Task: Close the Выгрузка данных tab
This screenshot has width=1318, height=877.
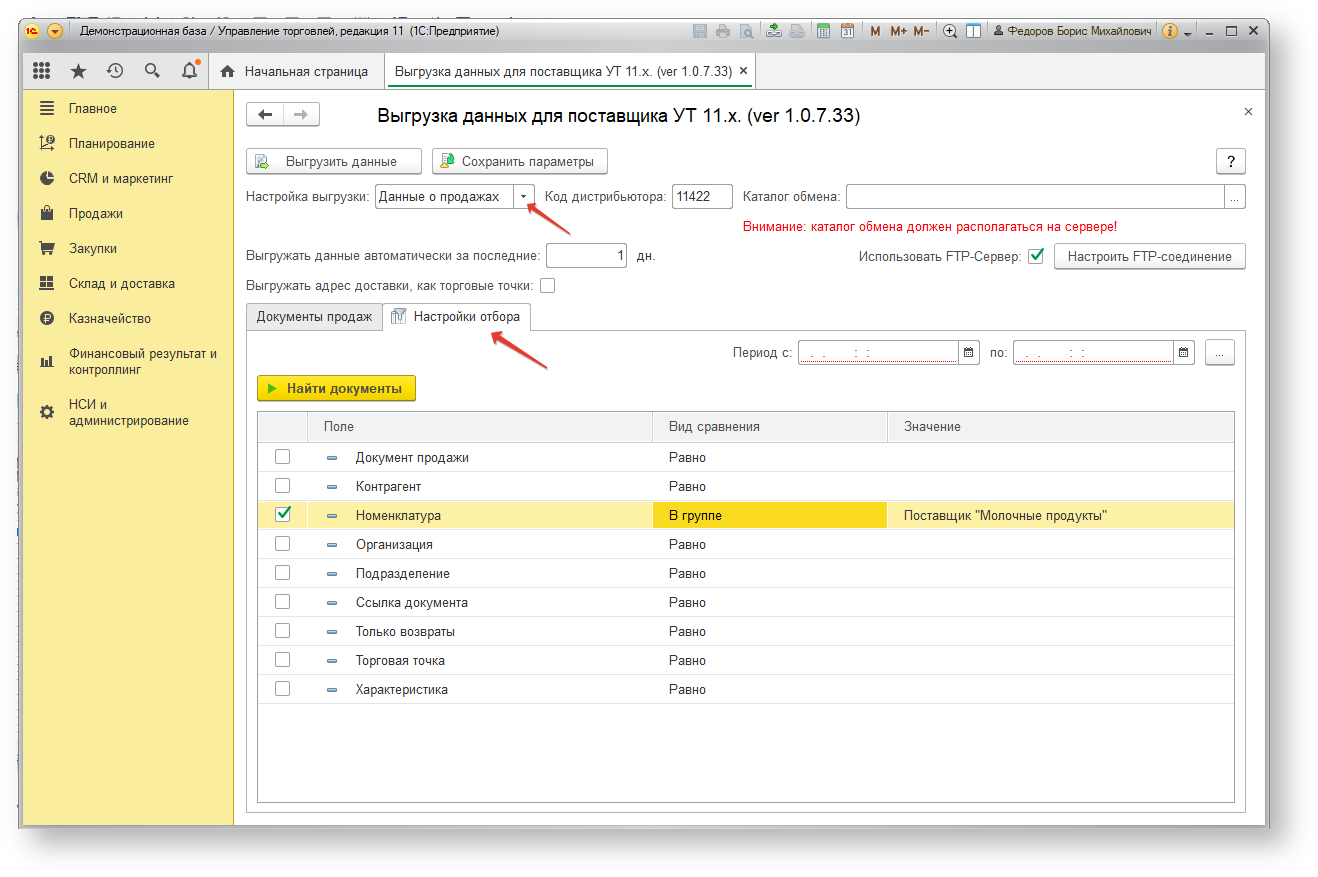Action: 743,71
